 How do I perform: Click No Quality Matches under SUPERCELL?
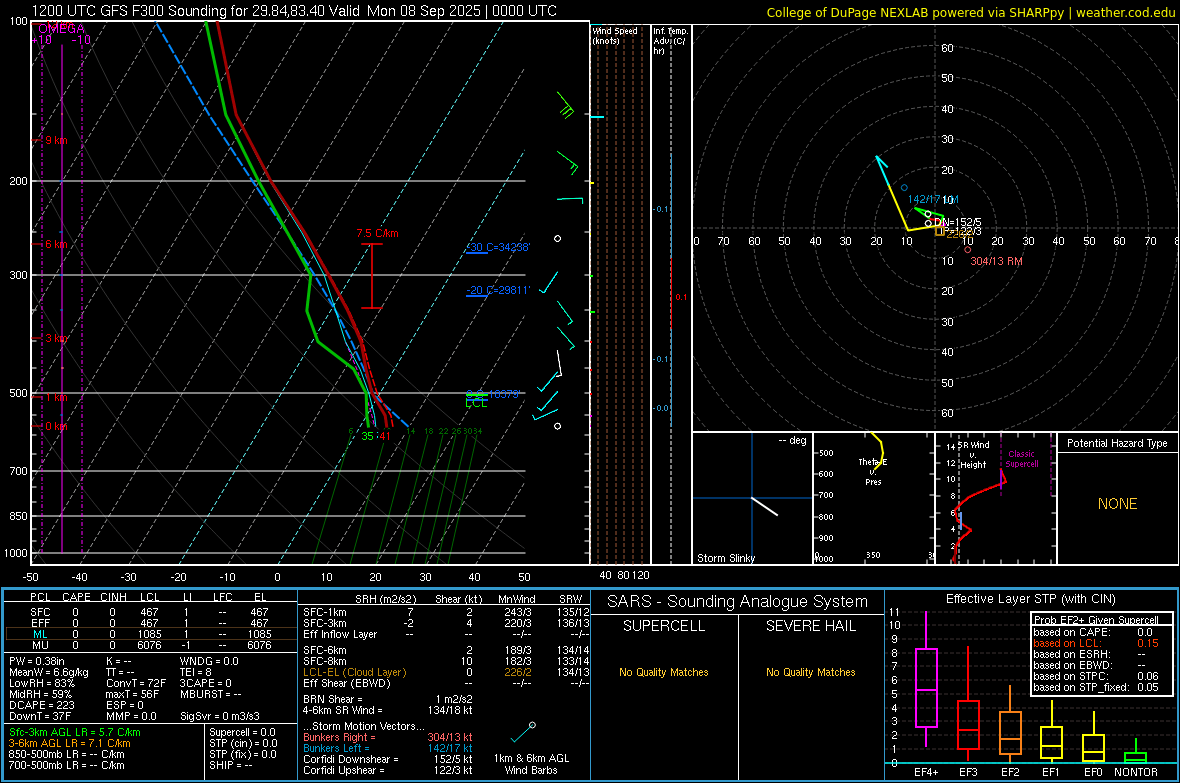click(664, 672)
